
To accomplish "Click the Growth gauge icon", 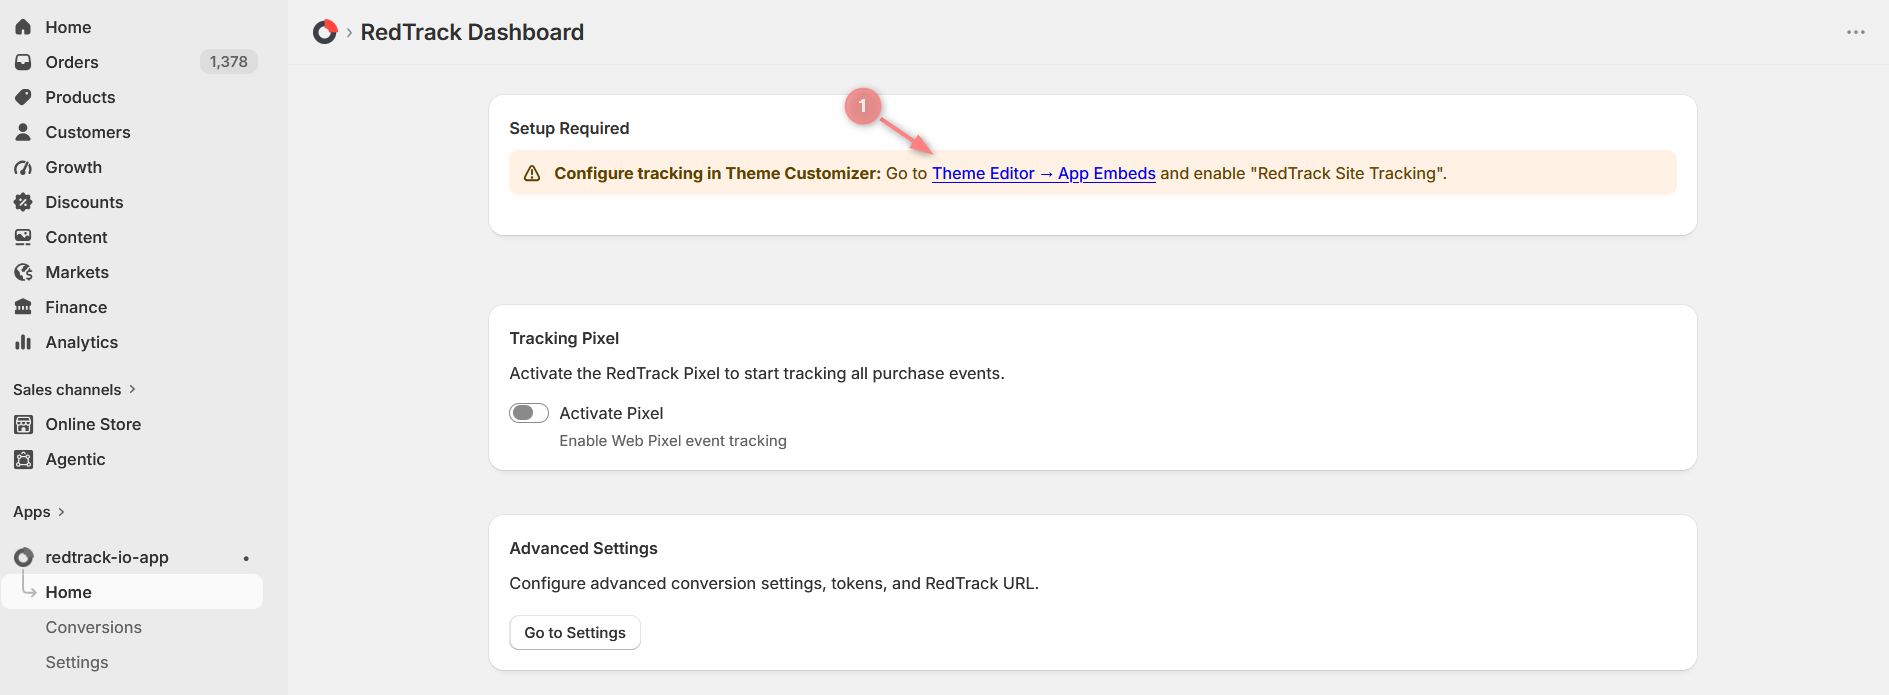I will point(23,167).
